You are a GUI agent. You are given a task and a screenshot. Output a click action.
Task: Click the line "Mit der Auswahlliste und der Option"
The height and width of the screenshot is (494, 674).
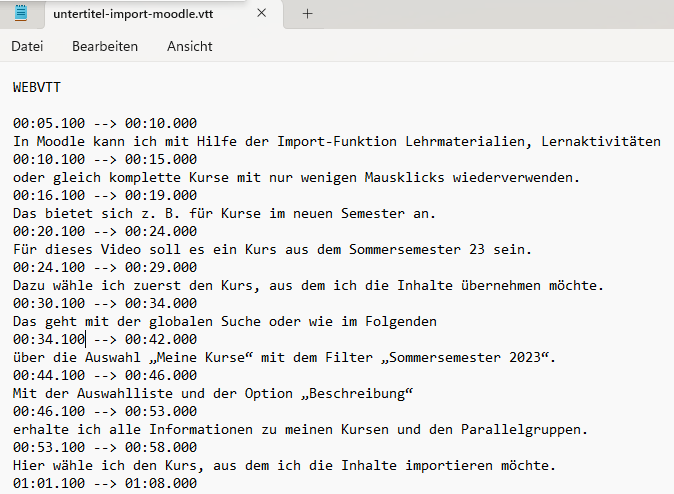pos(212,393)
